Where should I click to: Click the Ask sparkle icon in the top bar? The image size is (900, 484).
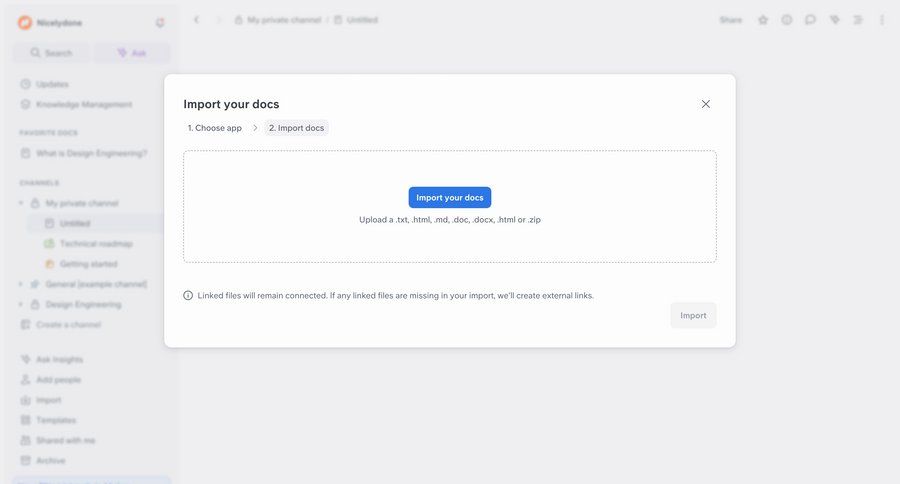coord(834,20)
